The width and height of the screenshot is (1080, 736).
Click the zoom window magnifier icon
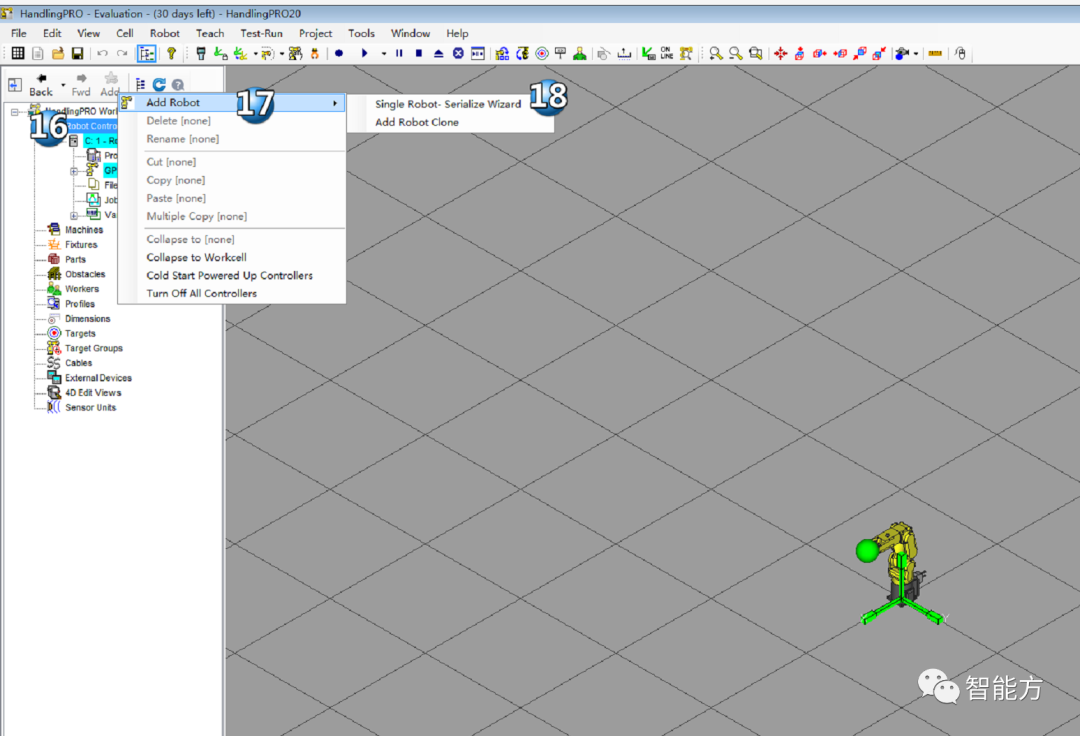(756, 53)
